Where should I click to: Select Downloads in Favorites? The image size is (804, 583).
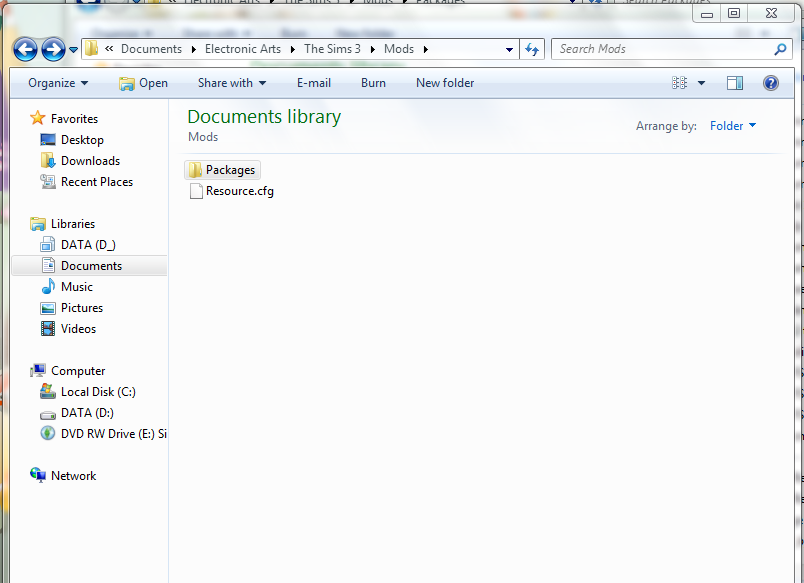click(x=90, y=161)
